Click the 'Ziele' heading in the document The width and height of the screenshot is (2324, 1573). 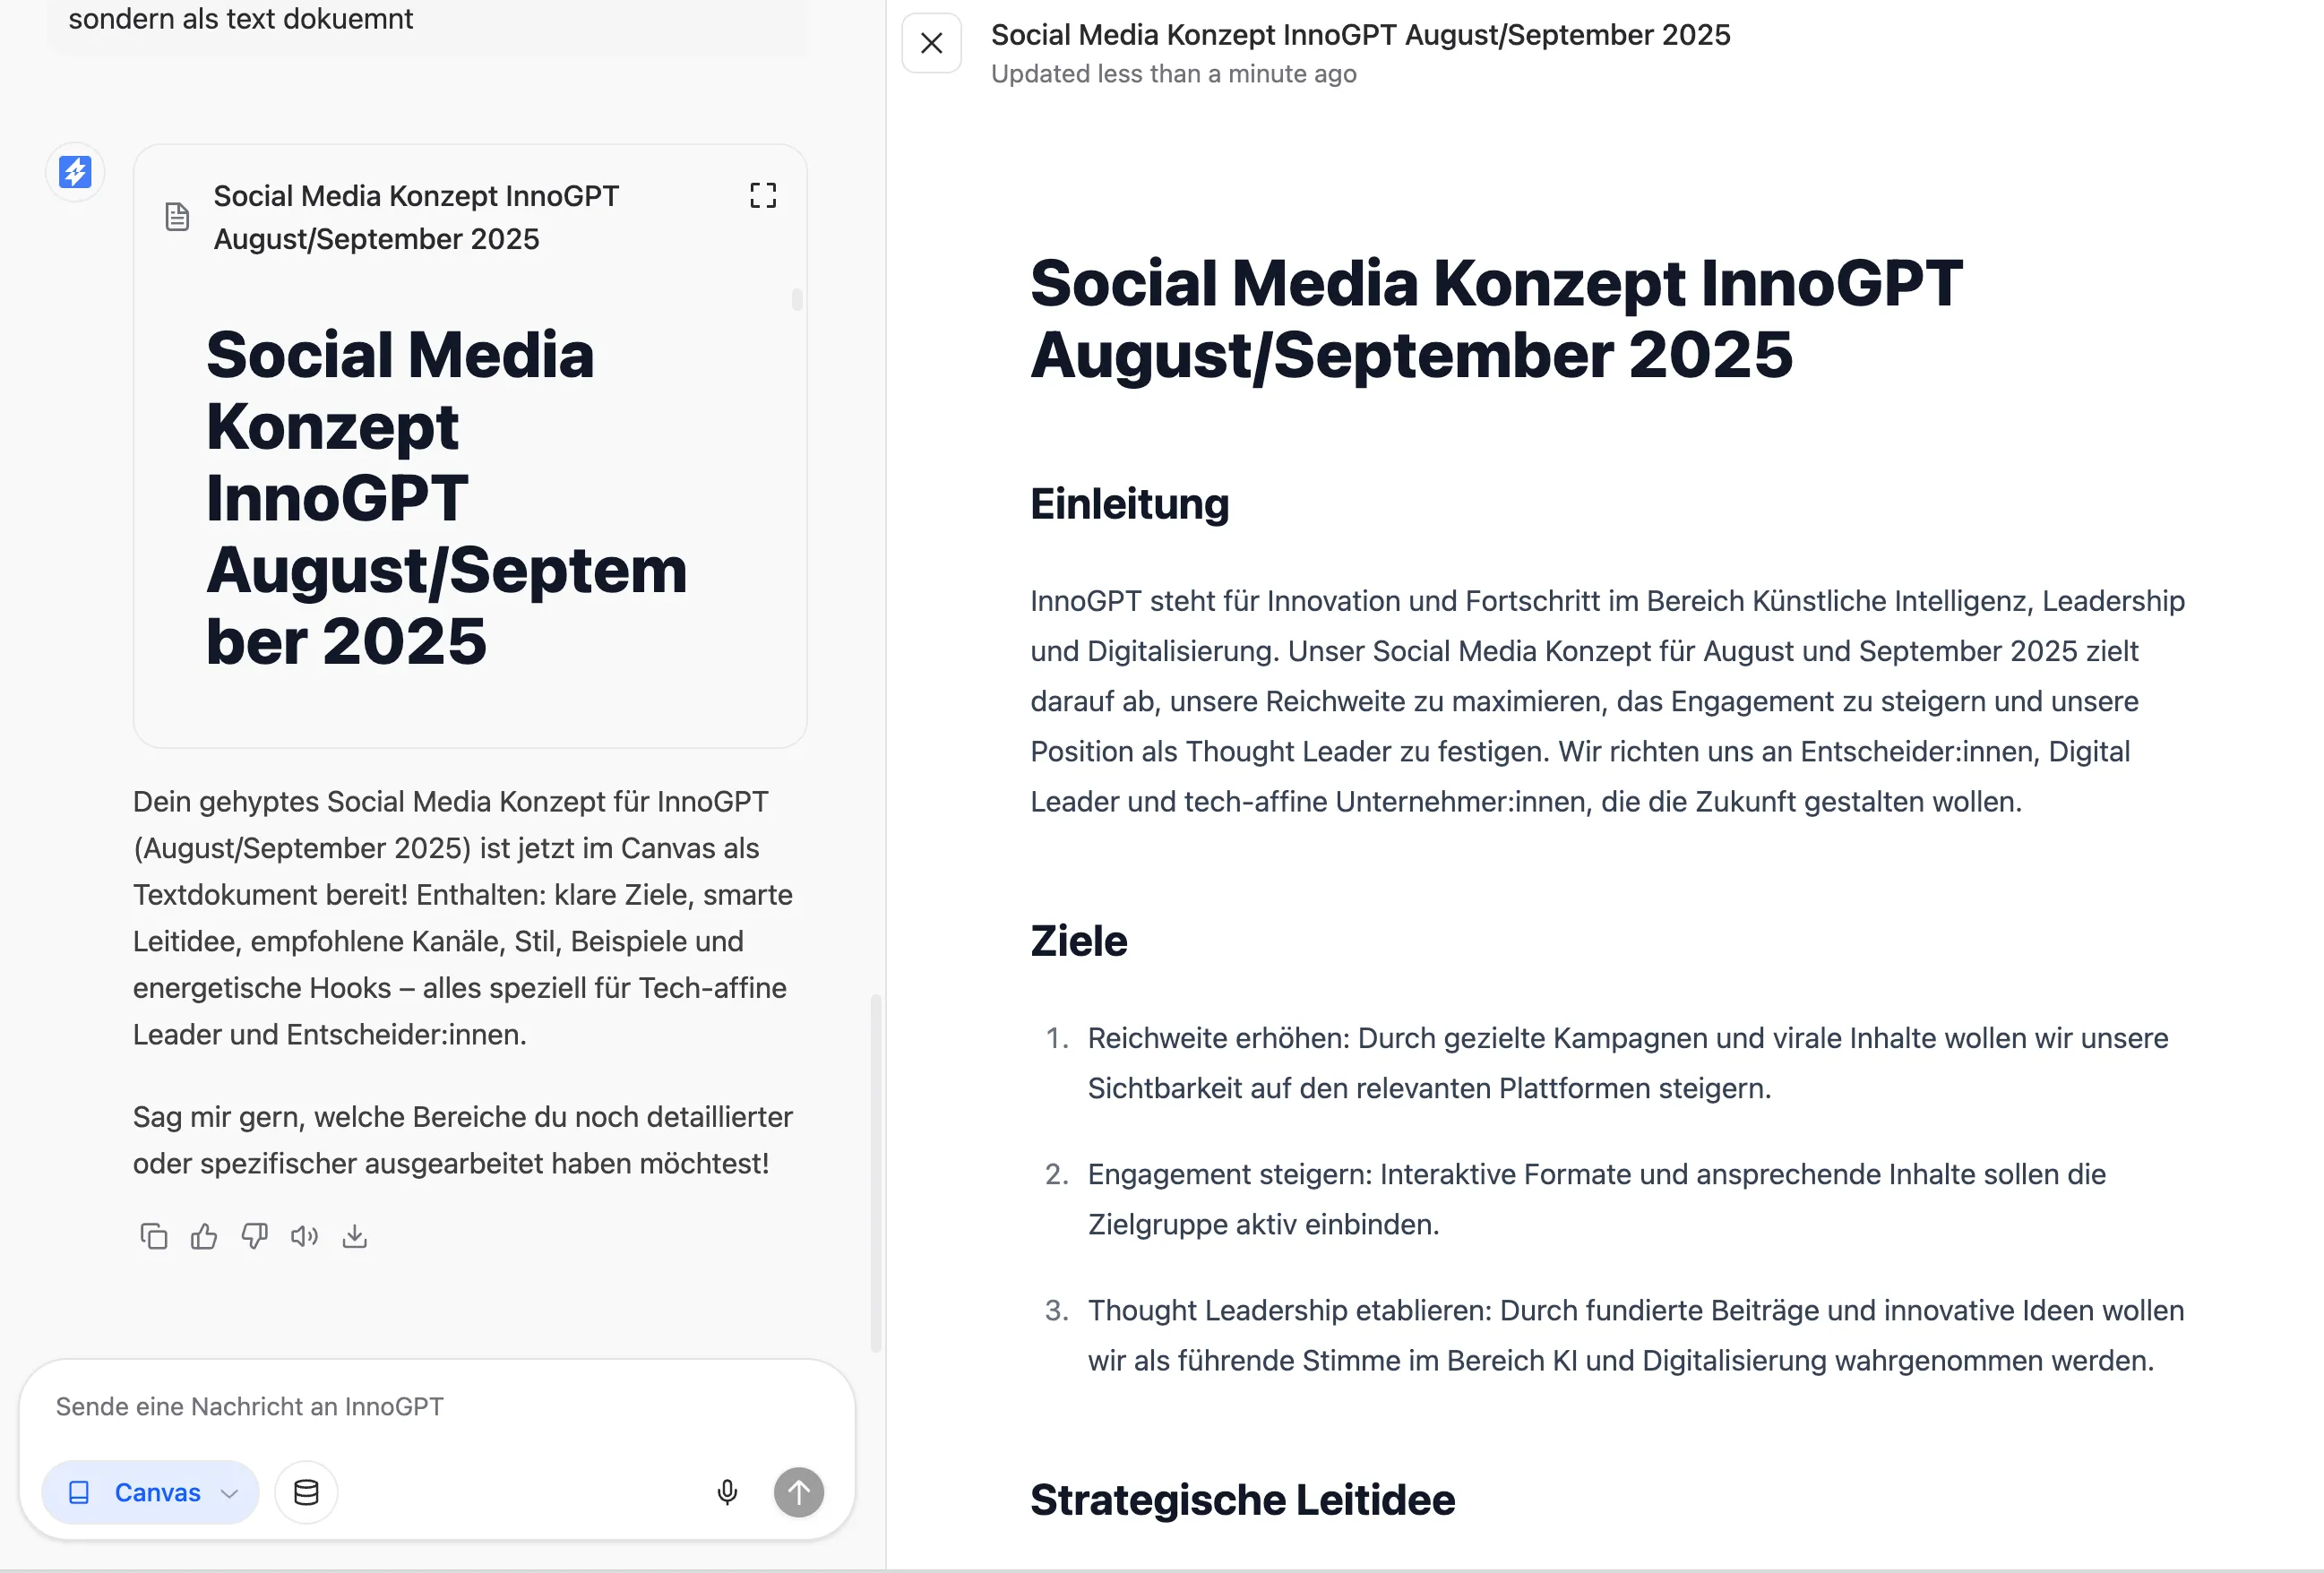tap(1078, 941)
